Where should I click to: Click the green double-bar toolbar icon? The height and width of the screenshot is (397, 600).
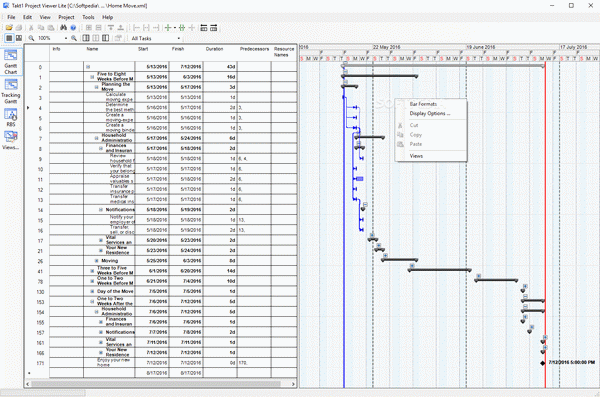(182, 28)
